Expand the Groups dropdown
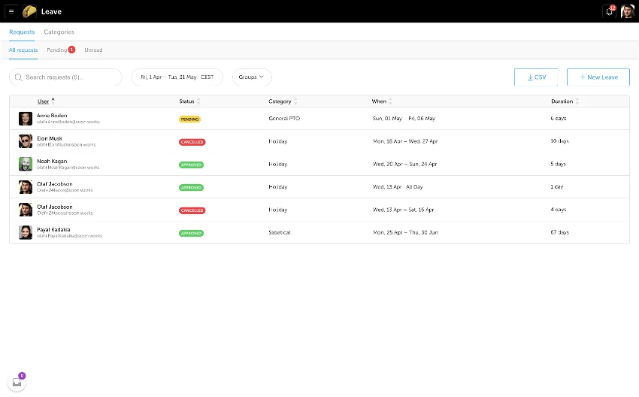This screenshot has height=397, width=639. click(x=252, y=77)
